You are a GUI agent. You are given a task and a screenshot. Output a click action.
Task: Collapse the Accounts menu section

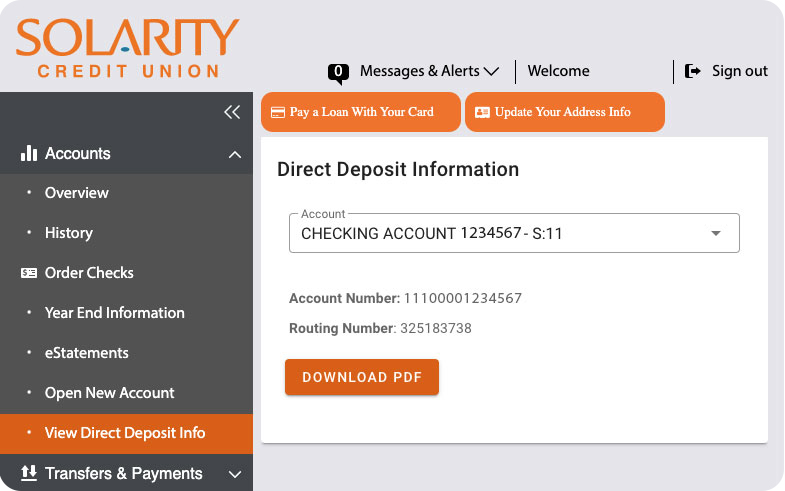point(235,154)
